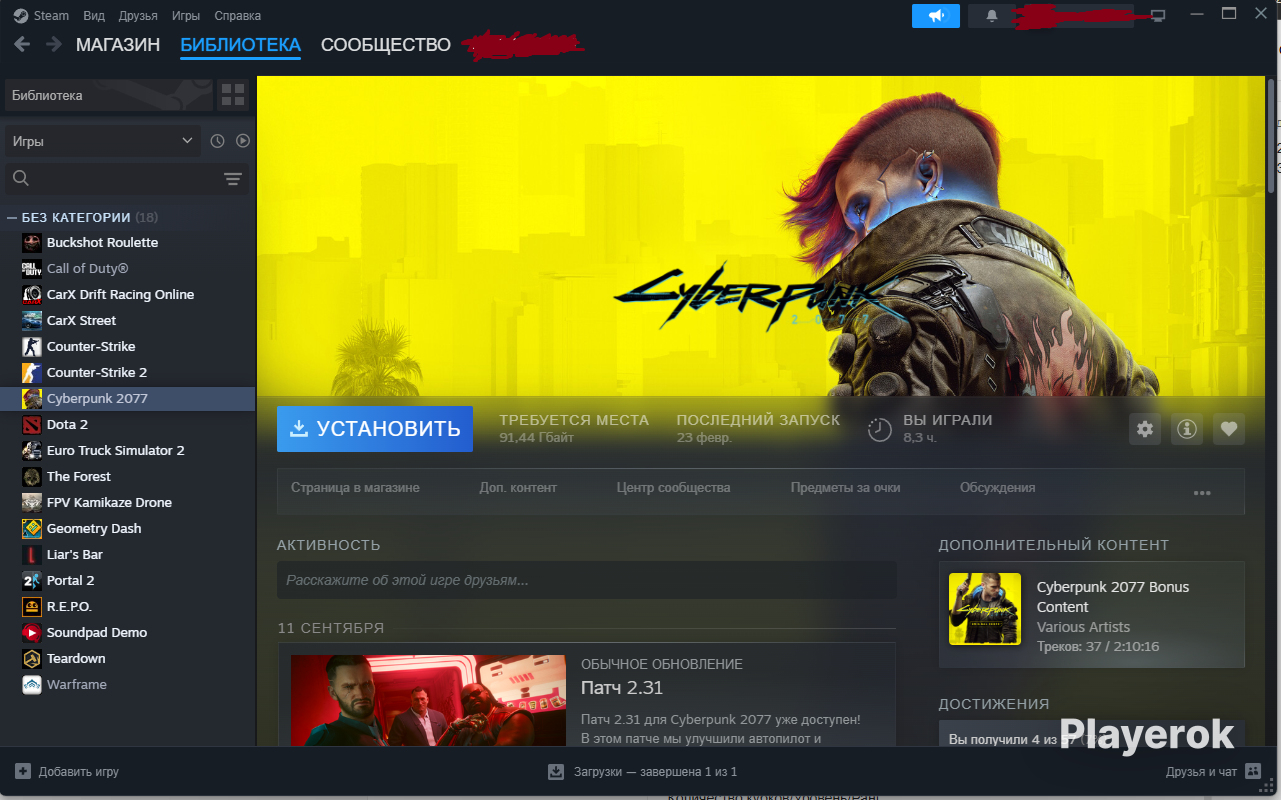
Task: Collapse the БЕЗ КАТЕГОРИИ category
Action: tap(12, 217)
